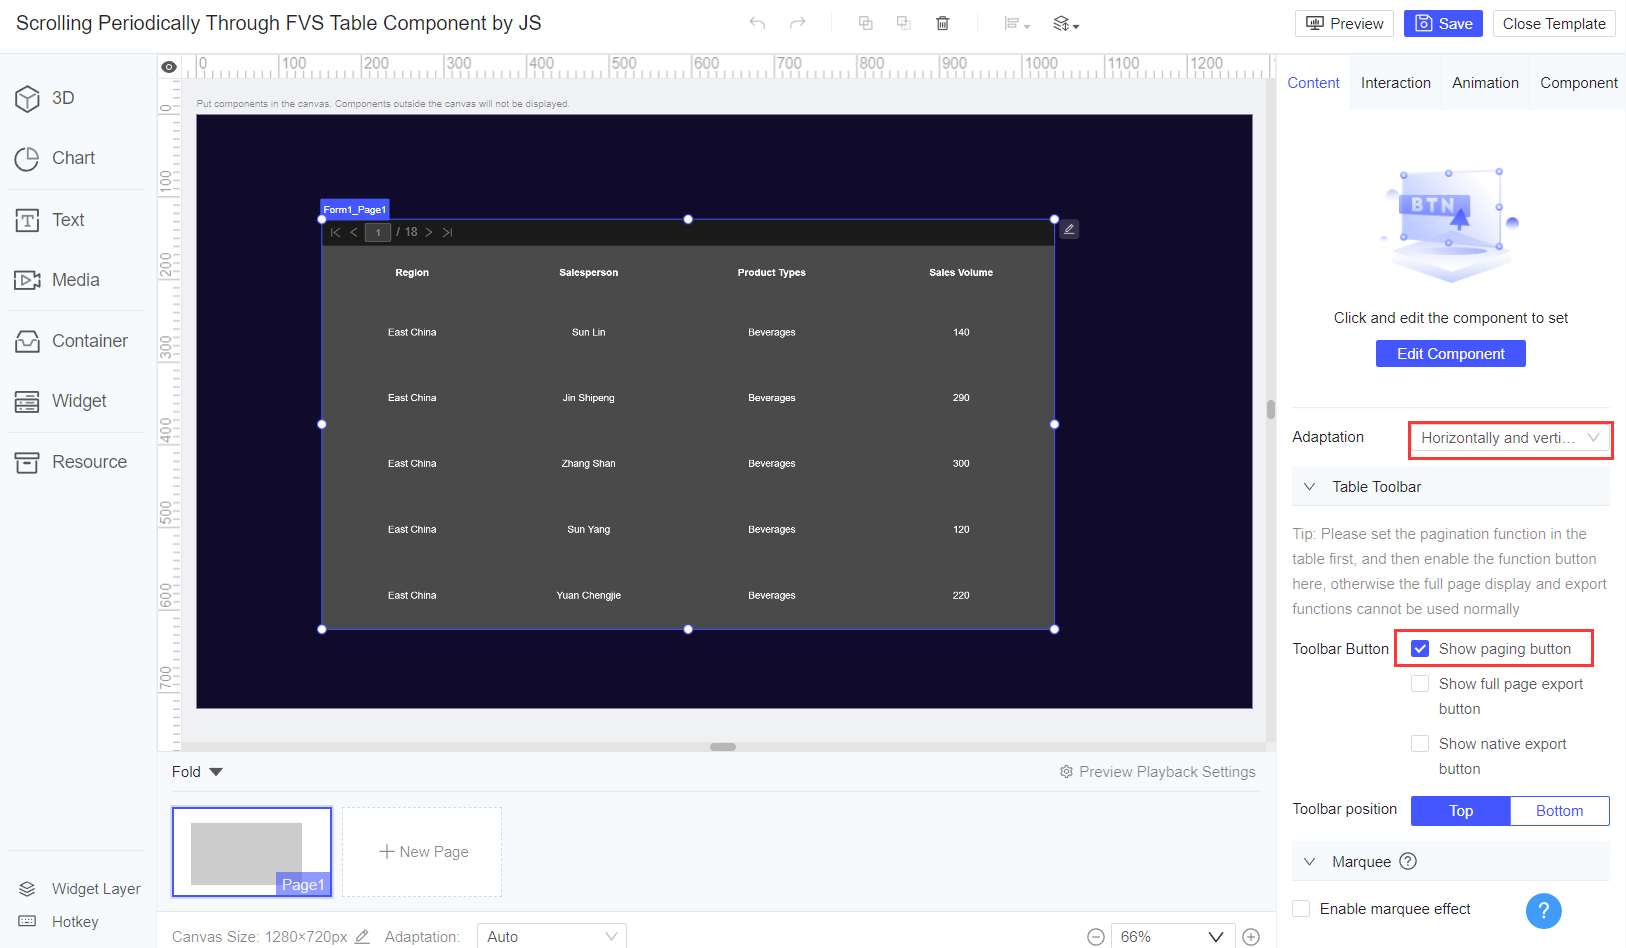Image resolution: width=1626 pixels, height=948 pixels.
Task: Click the send backward layer icon
Action: pyautogui.click(x=904, y=23)
